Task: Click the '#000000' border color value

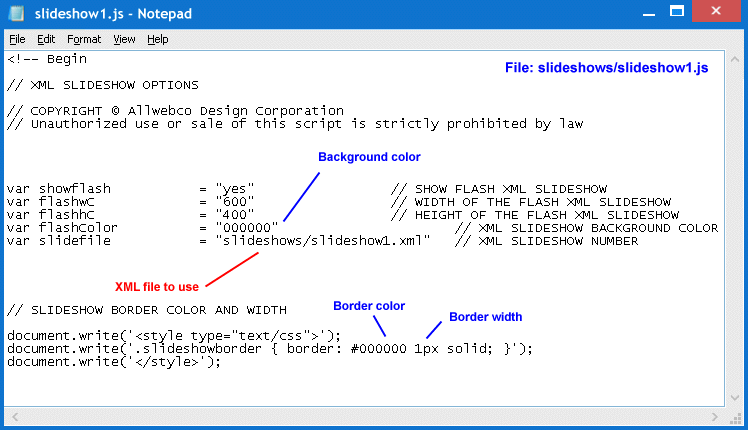Action: click(x=378, y=349)
